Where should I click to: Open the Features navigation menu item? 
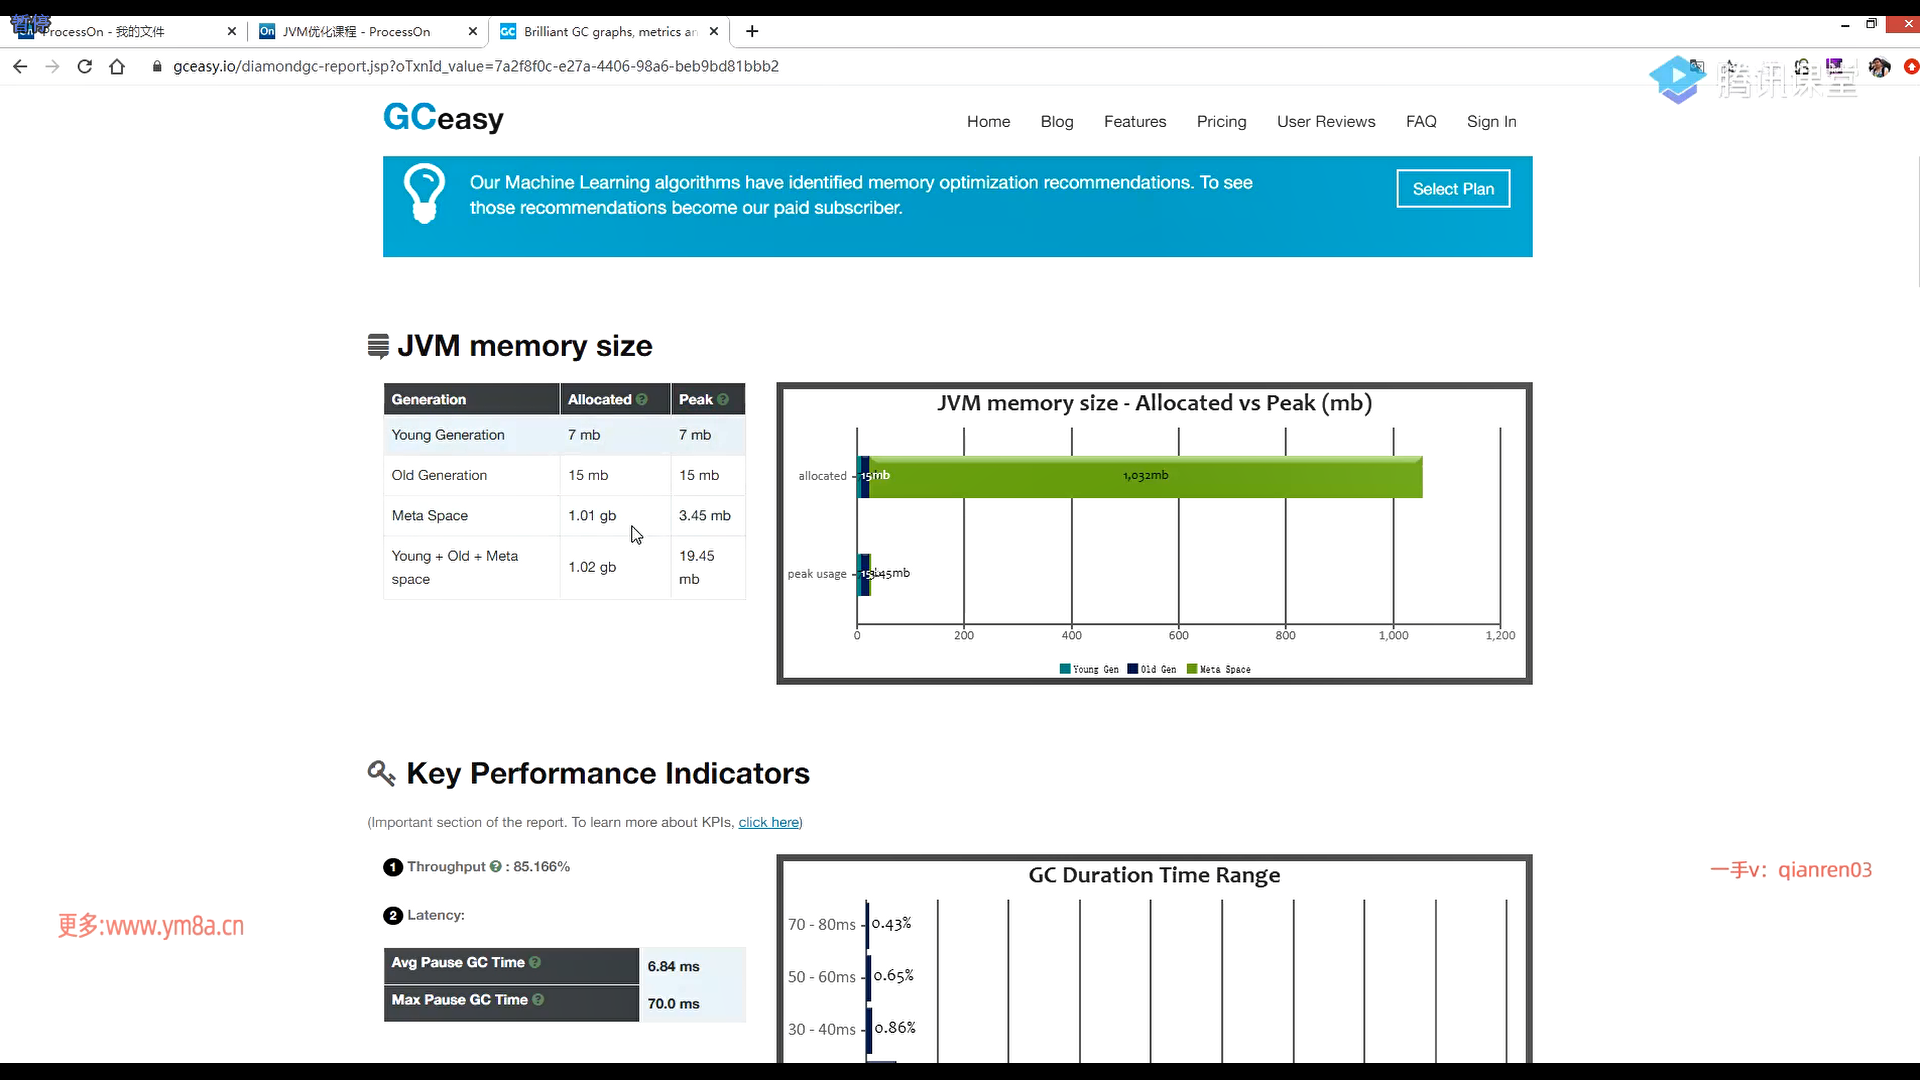[x=1134, y=121]
